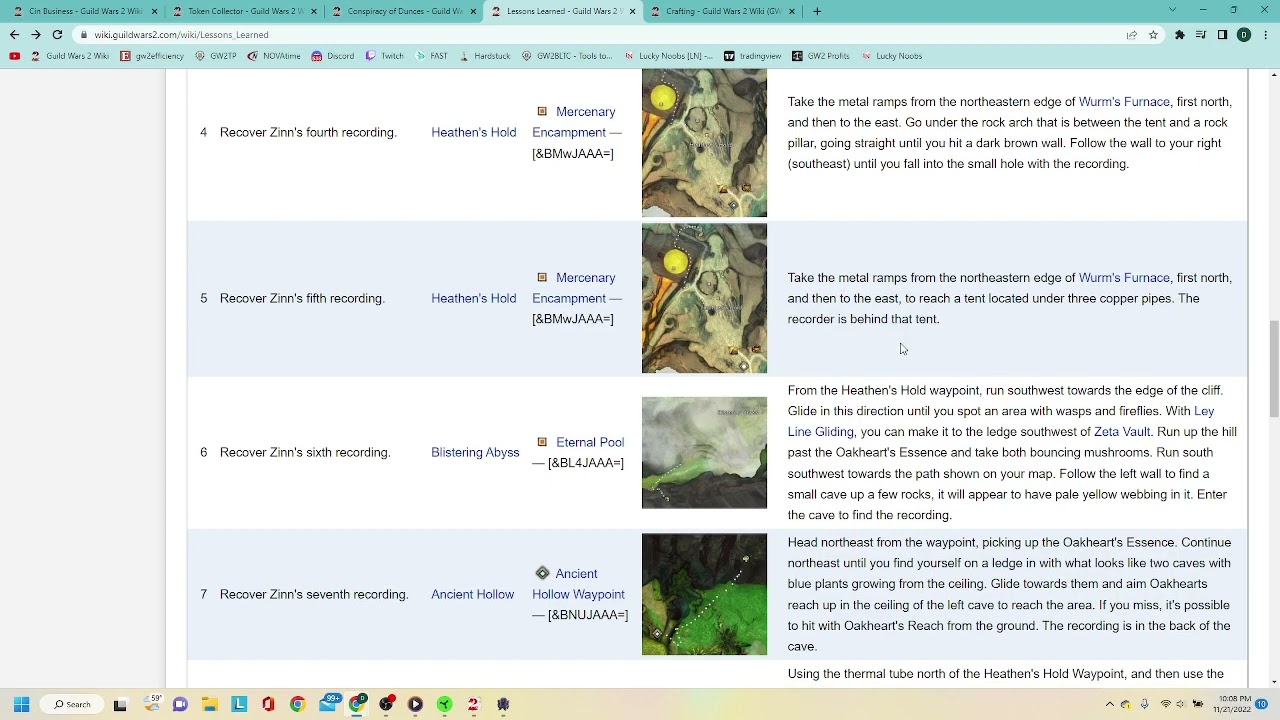The height and width of the screenshot is (720, 1280).
Task: Open the Chrome profile avatar D
Action: [1244, 35]
